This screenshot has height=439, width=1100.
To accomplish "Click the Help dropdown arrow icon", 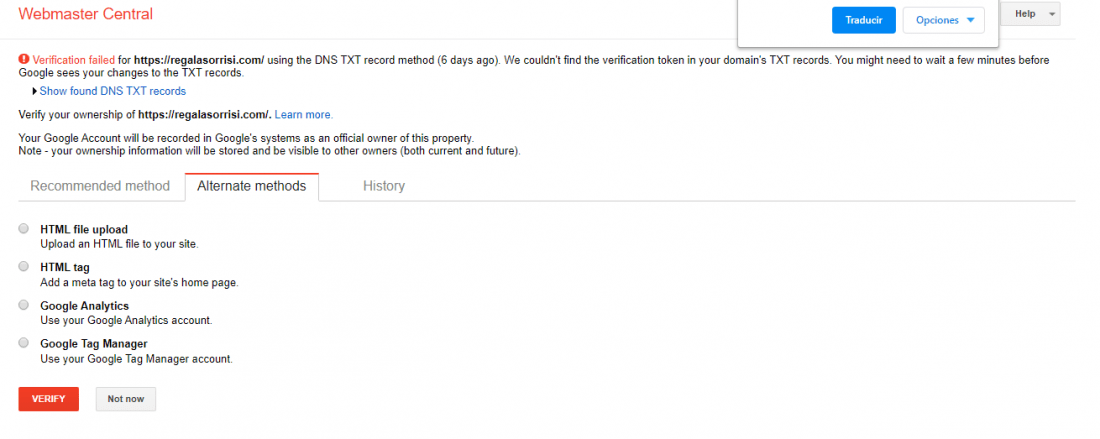I will (x=1051, y=15).
